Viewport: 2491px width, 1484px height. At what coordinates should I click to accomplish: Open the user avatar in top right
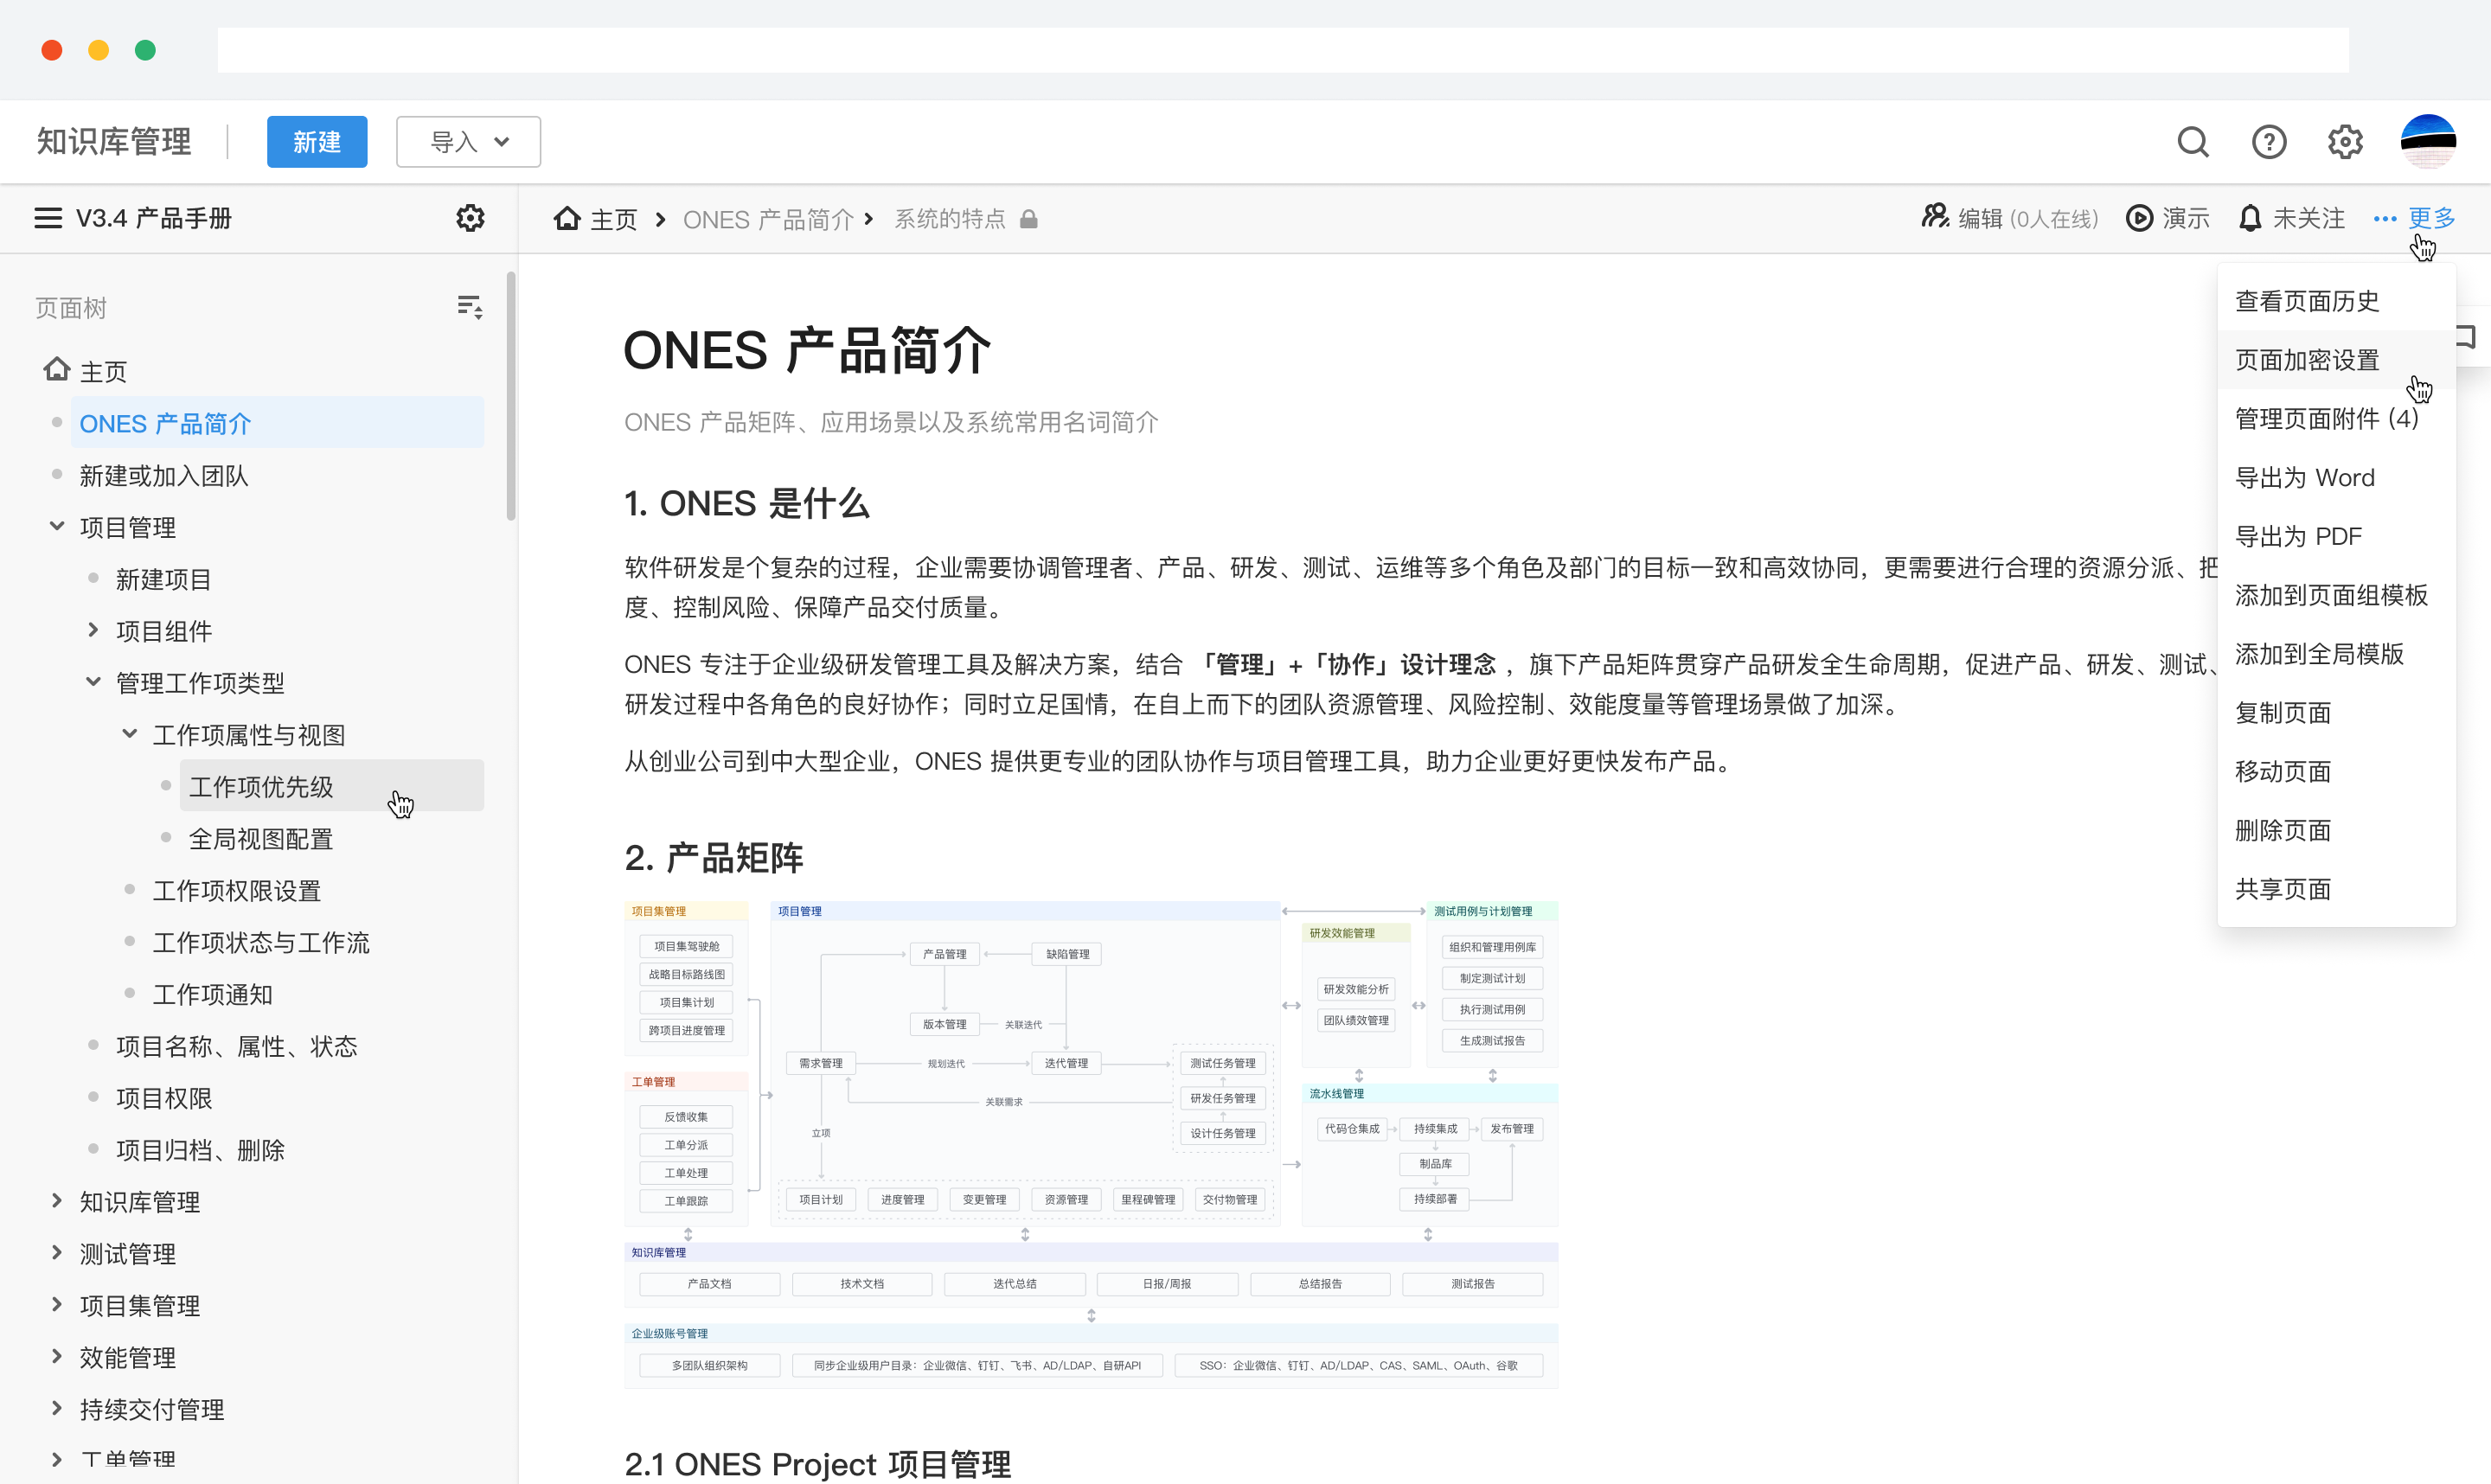point(2428,141)
